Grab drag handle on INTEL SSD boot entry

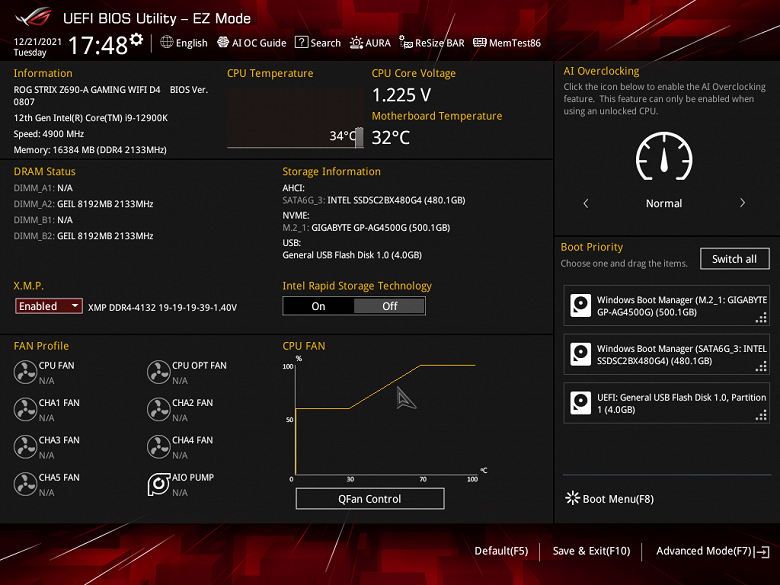coord(762,366)
